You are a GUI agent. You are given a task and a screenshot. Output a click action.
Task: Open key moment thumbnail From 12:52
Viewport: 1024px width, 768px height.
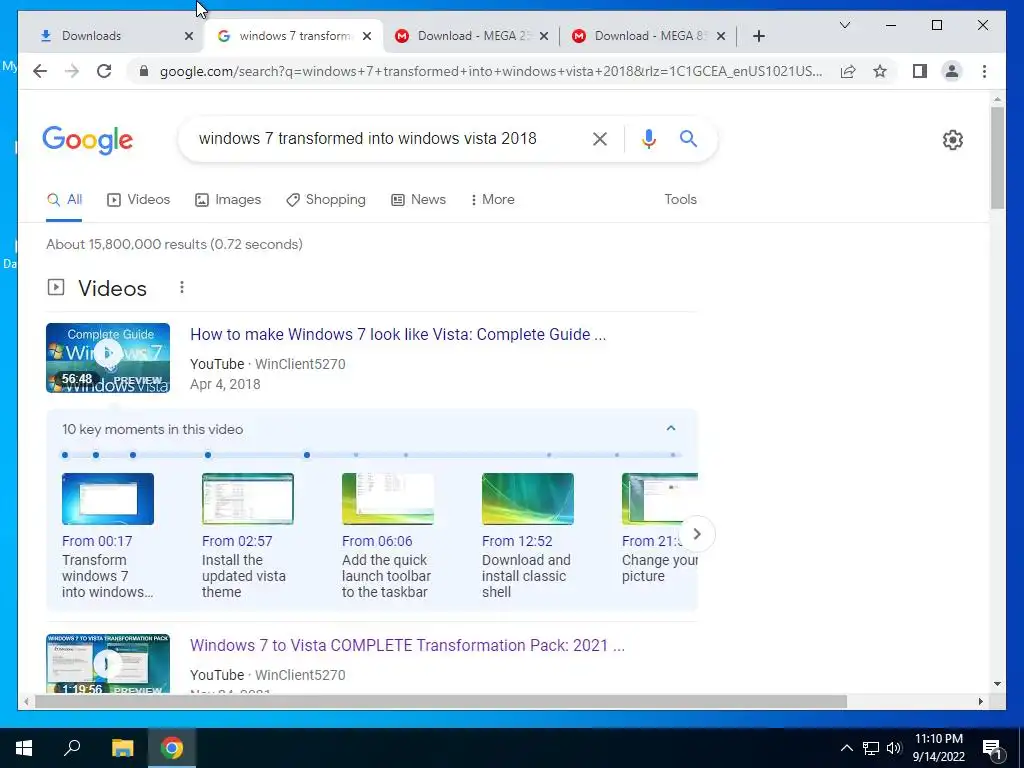tap(528, 499)
